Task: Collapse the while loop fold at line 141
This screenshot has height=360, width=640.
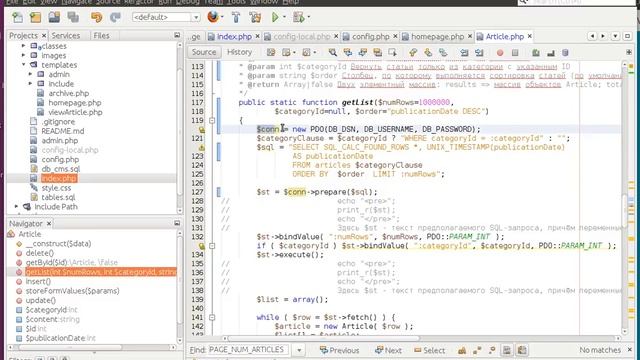Action: pos(211,317)
